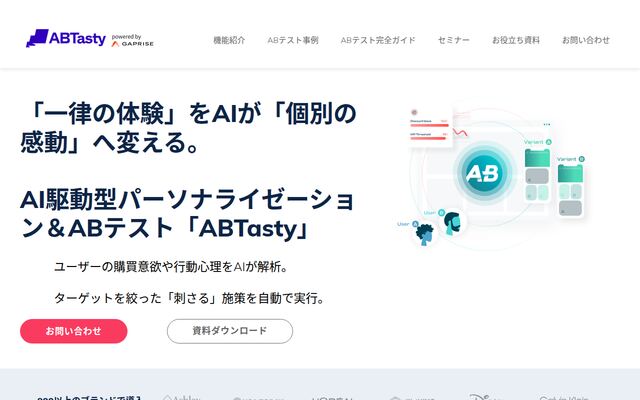This screenshot has width=640, height=400.
Task: Open the 機能紹介 menu item
Action: [229, 40]
